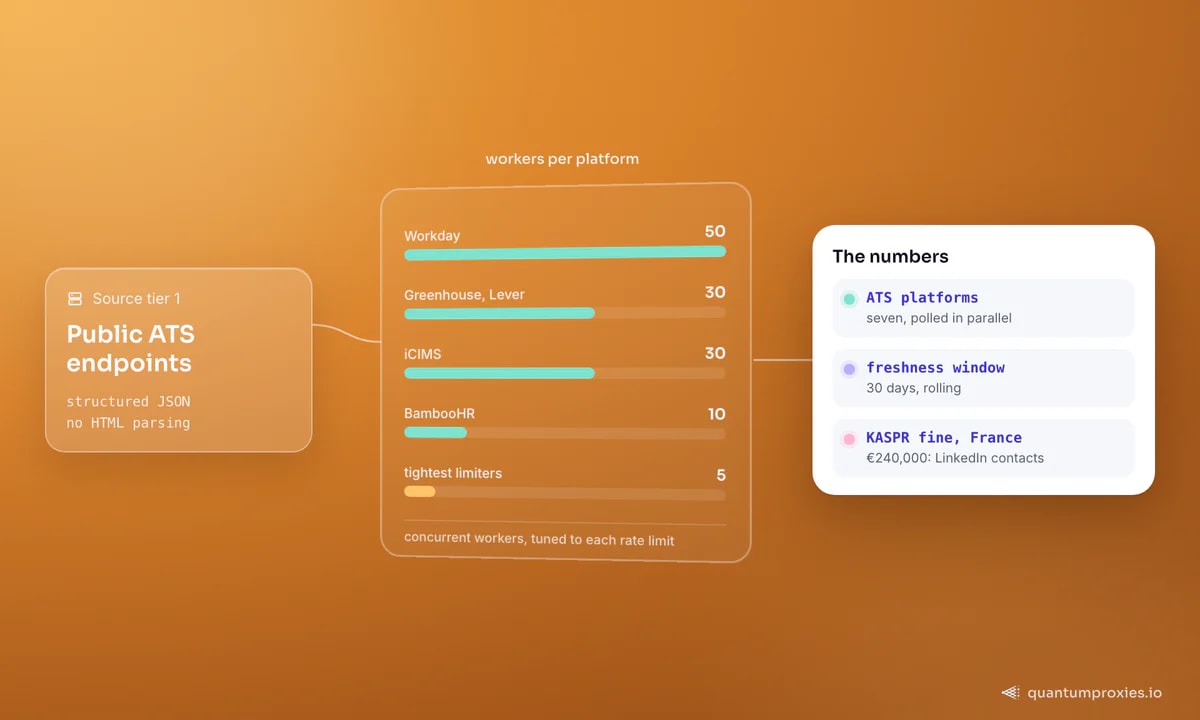
Task: Click '30 days, rolling' text
Action: point(914,388)
